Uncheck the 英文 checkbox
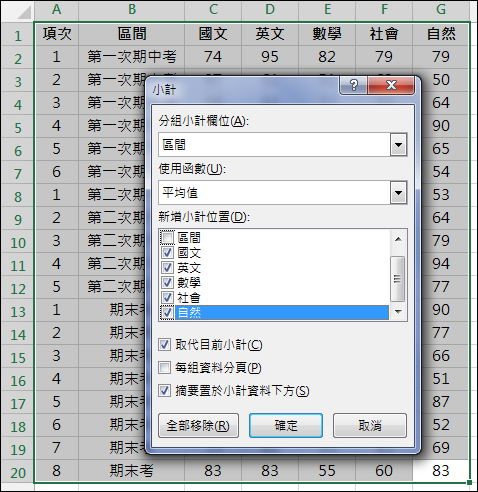This screenshot has height=492, width=478. [167, 268]
